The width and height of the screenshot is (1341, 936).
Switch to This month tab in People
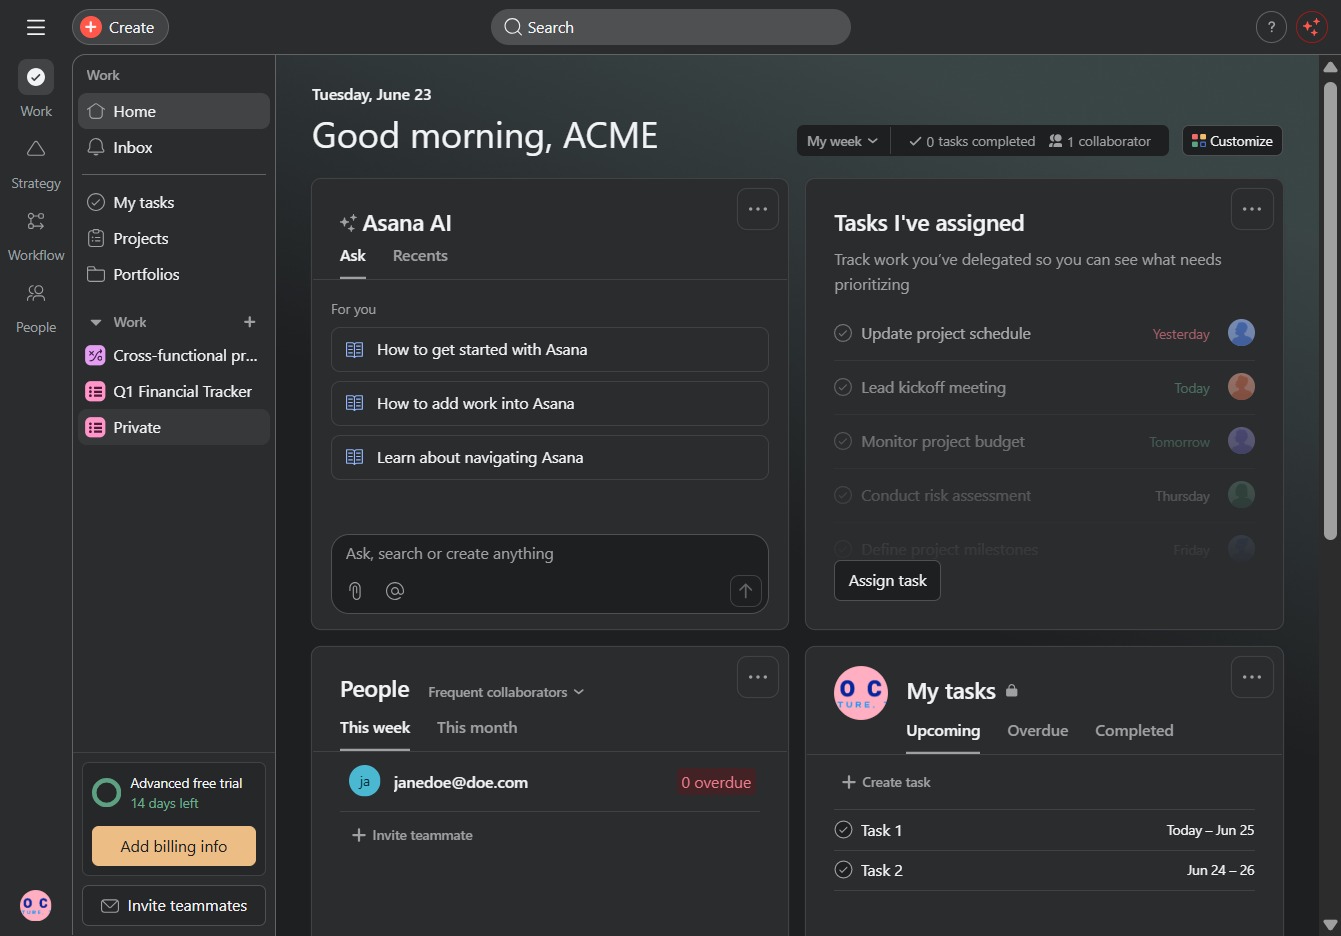pos(477,728)
